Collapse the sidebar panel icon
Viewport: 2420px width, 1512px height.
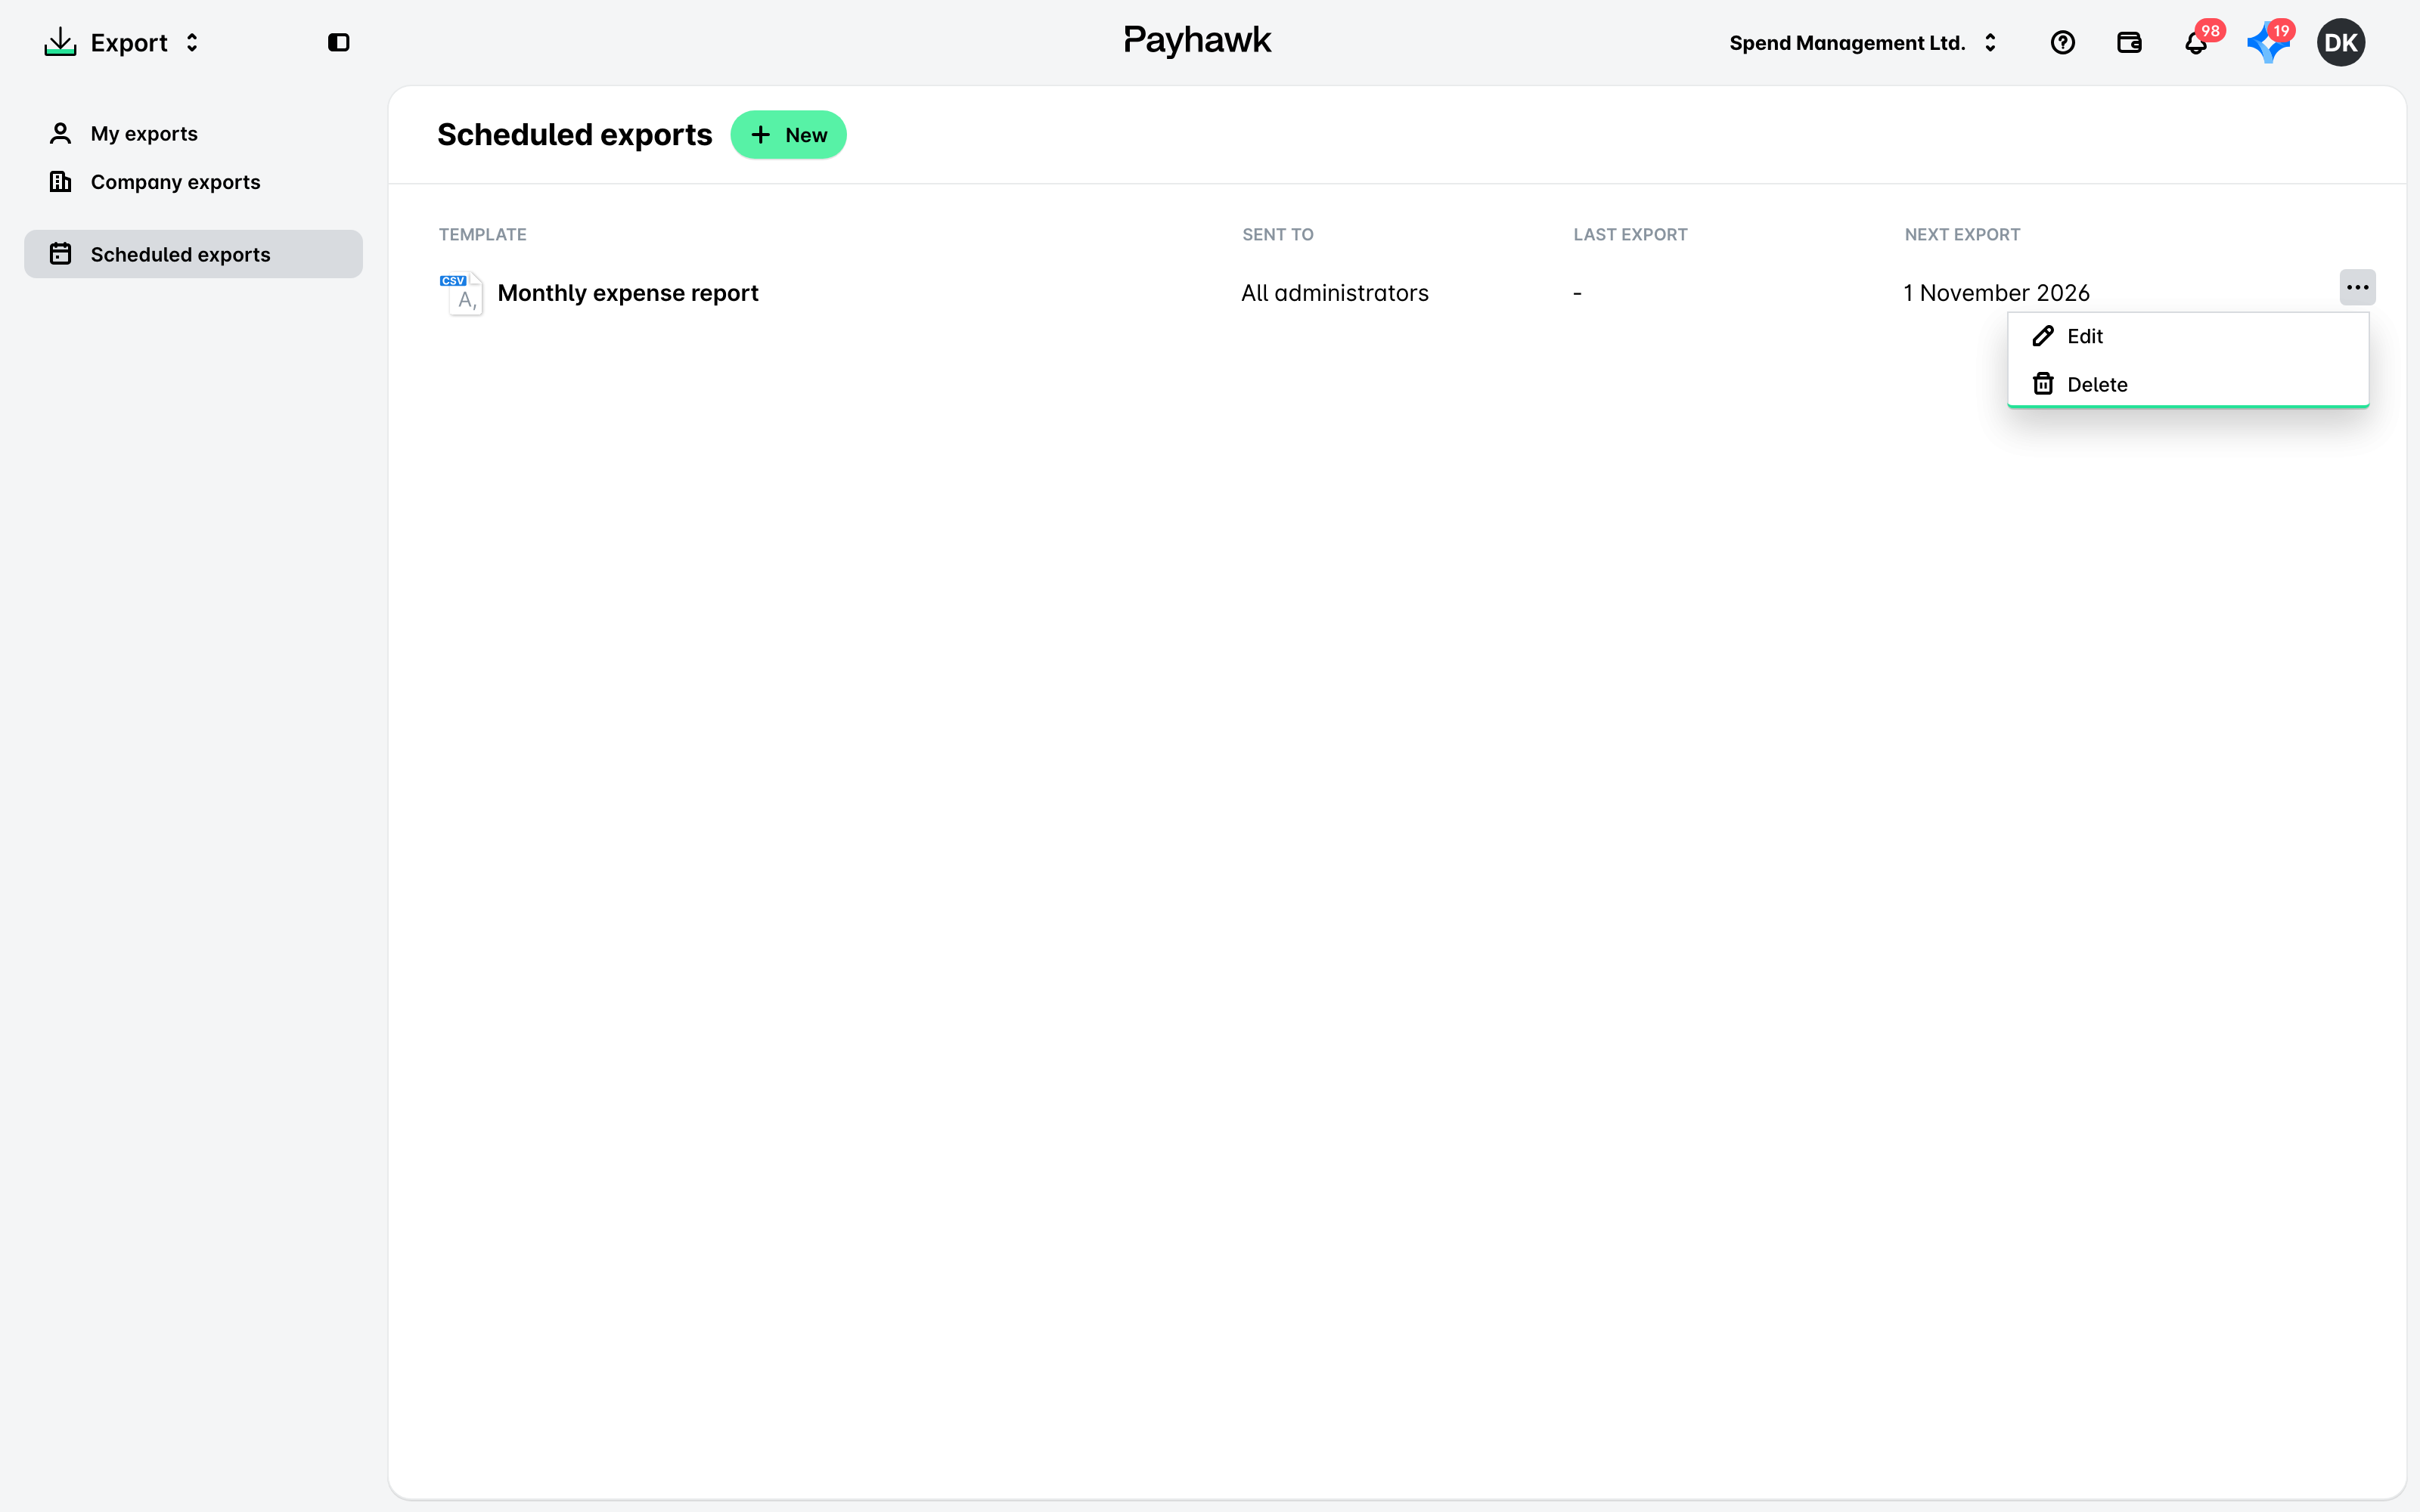(339, 42)
